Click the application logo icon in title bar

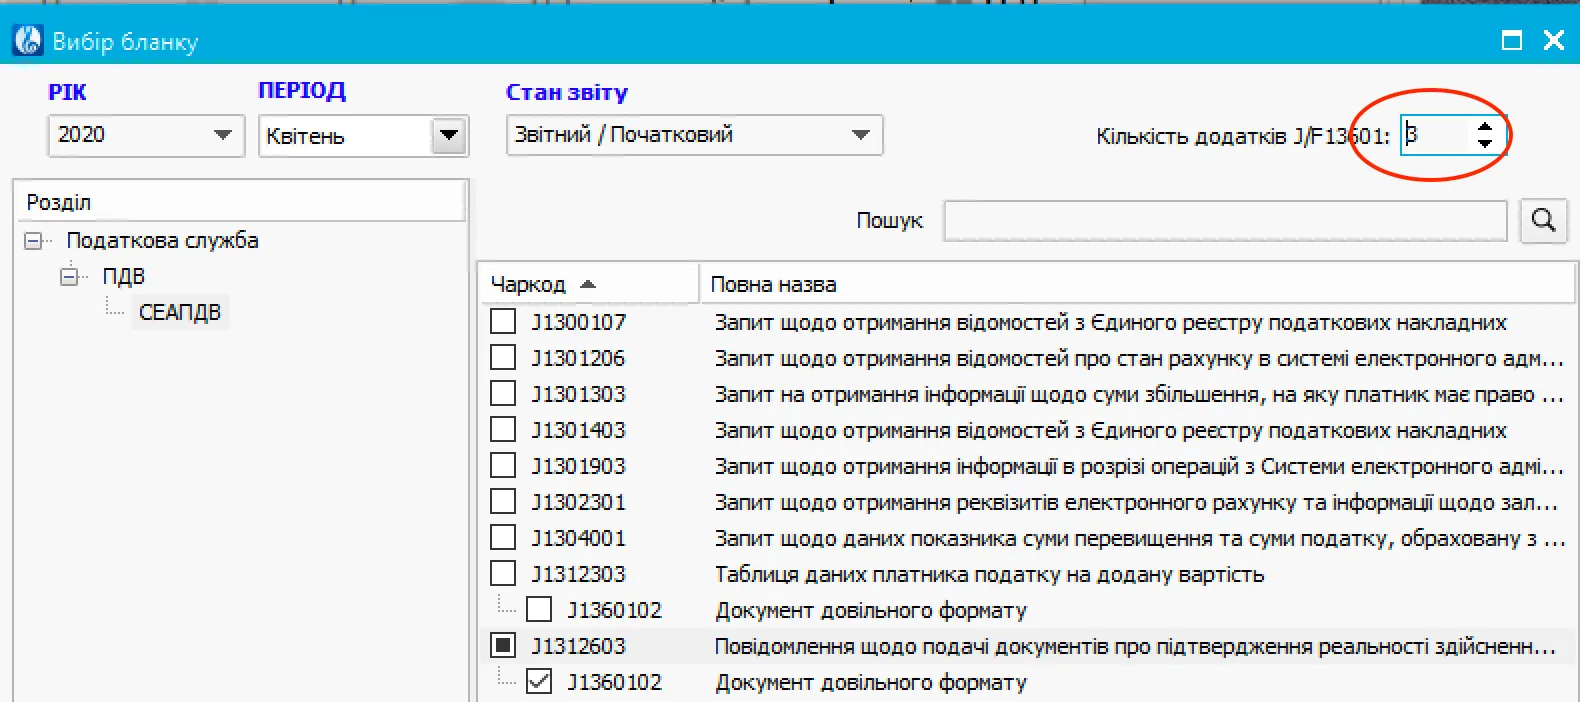coord(27,40)
